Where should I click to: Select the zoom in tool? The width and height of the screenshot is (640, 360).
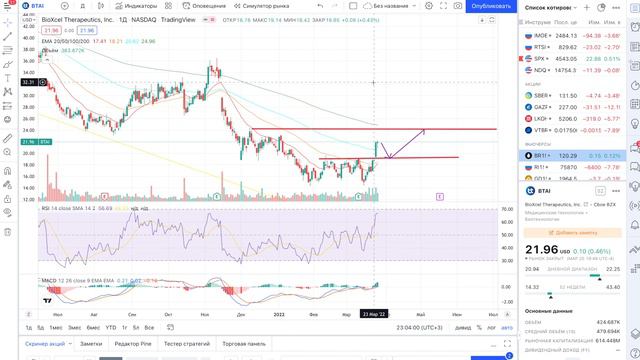coord(7,152)
